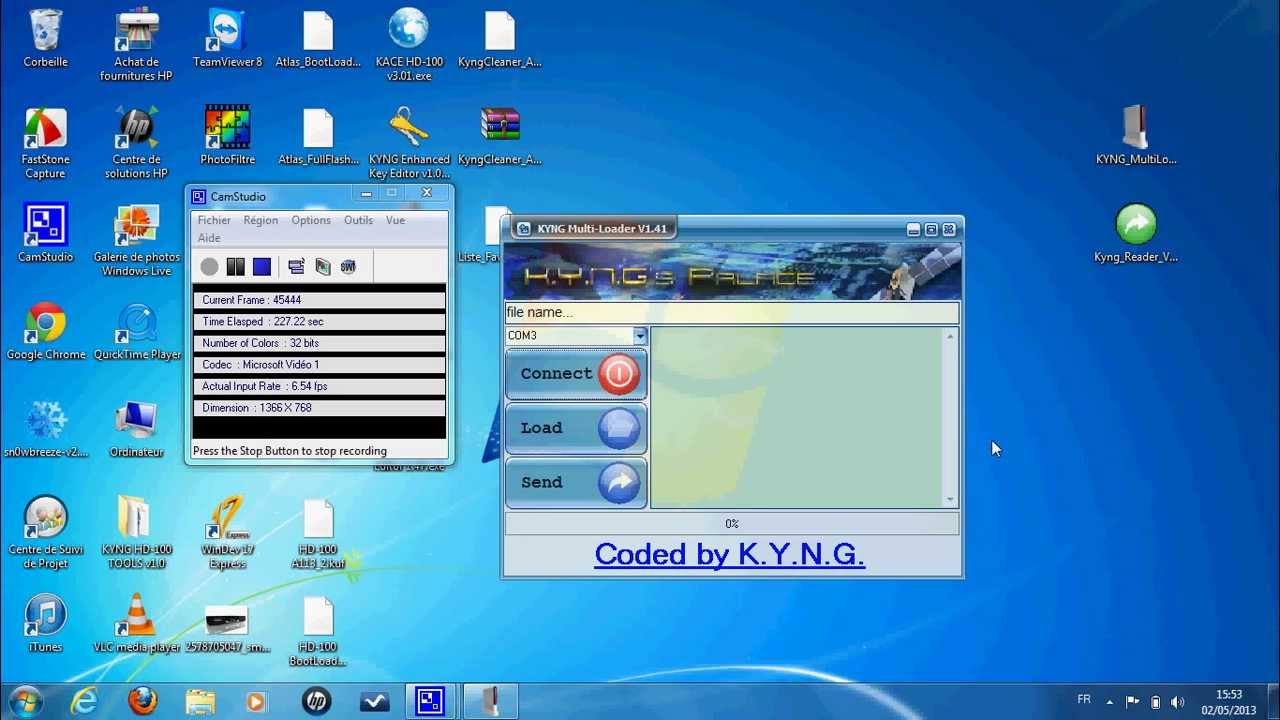This screenshot has height=720, width=1280.
Task: Select the Ordinateur desktop icon
Action: (136, 429)
